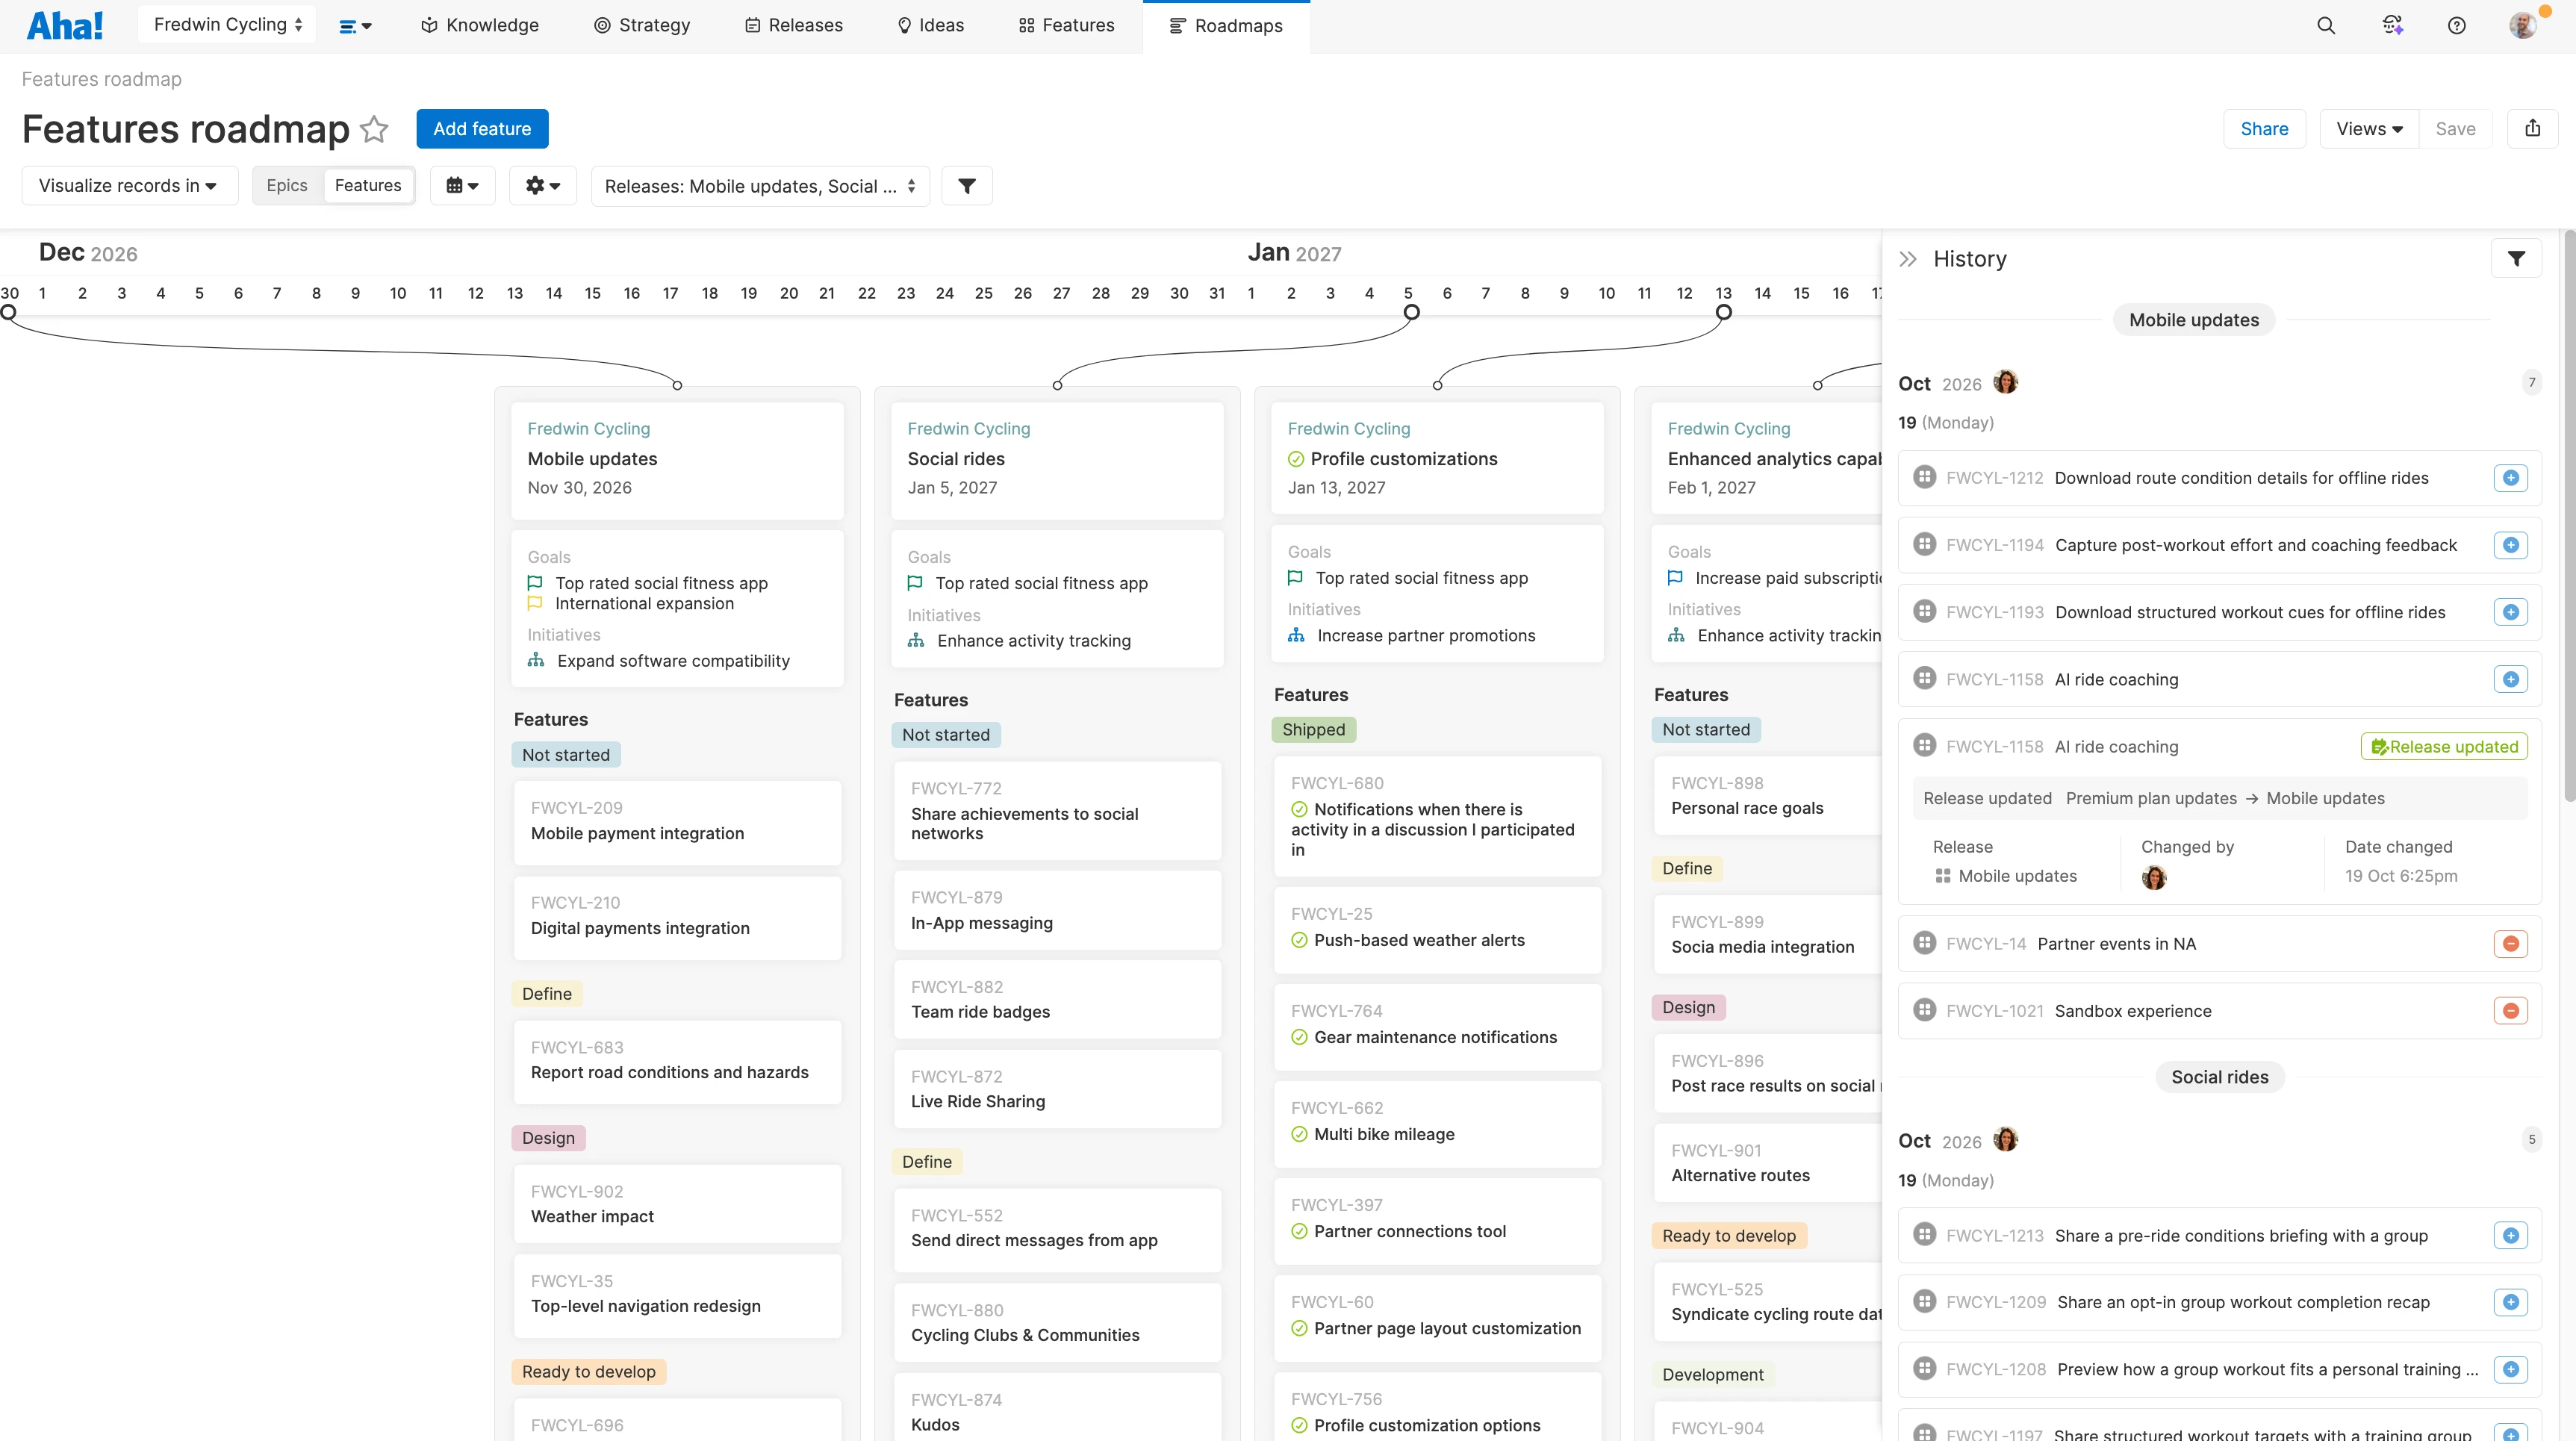
Task: Open the Strategy menu
Action: point(642,25)
